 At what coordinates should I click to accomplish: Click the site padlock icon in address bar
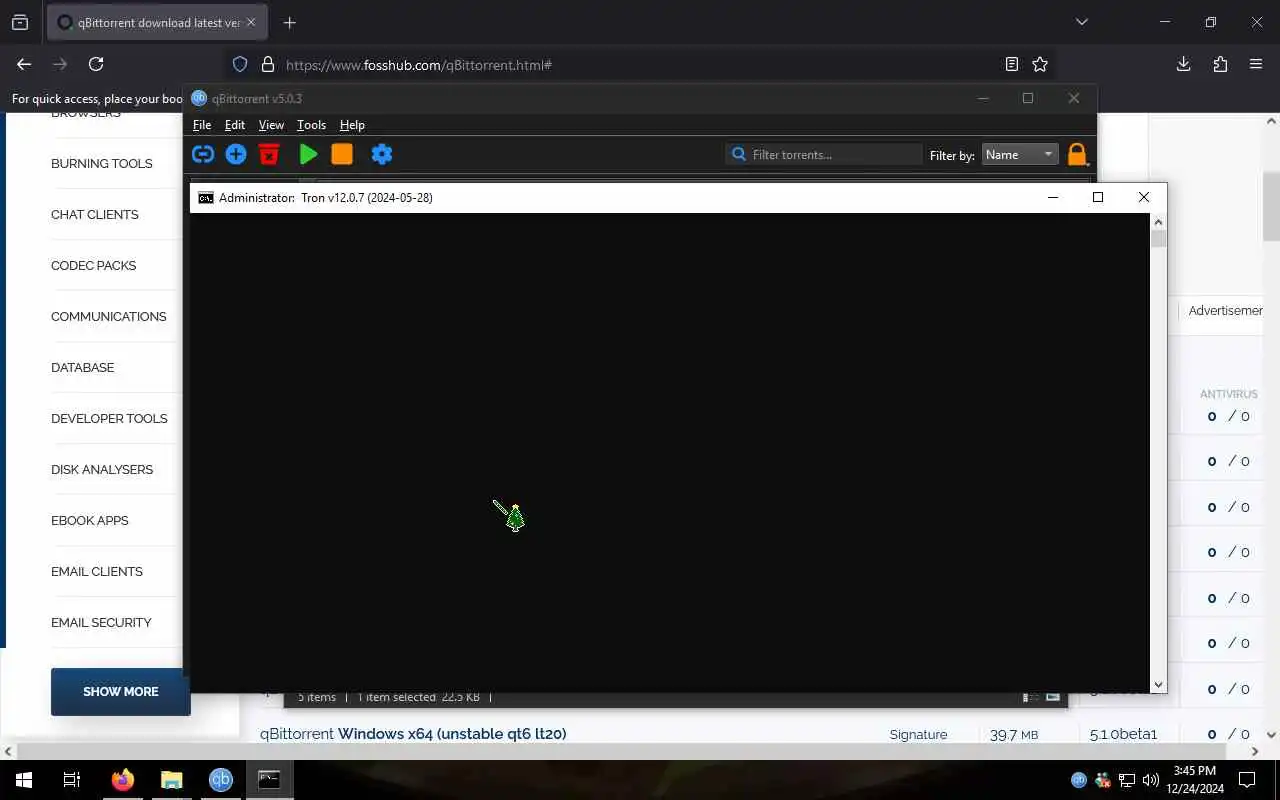pyautogui.click(x=268, y=64)
